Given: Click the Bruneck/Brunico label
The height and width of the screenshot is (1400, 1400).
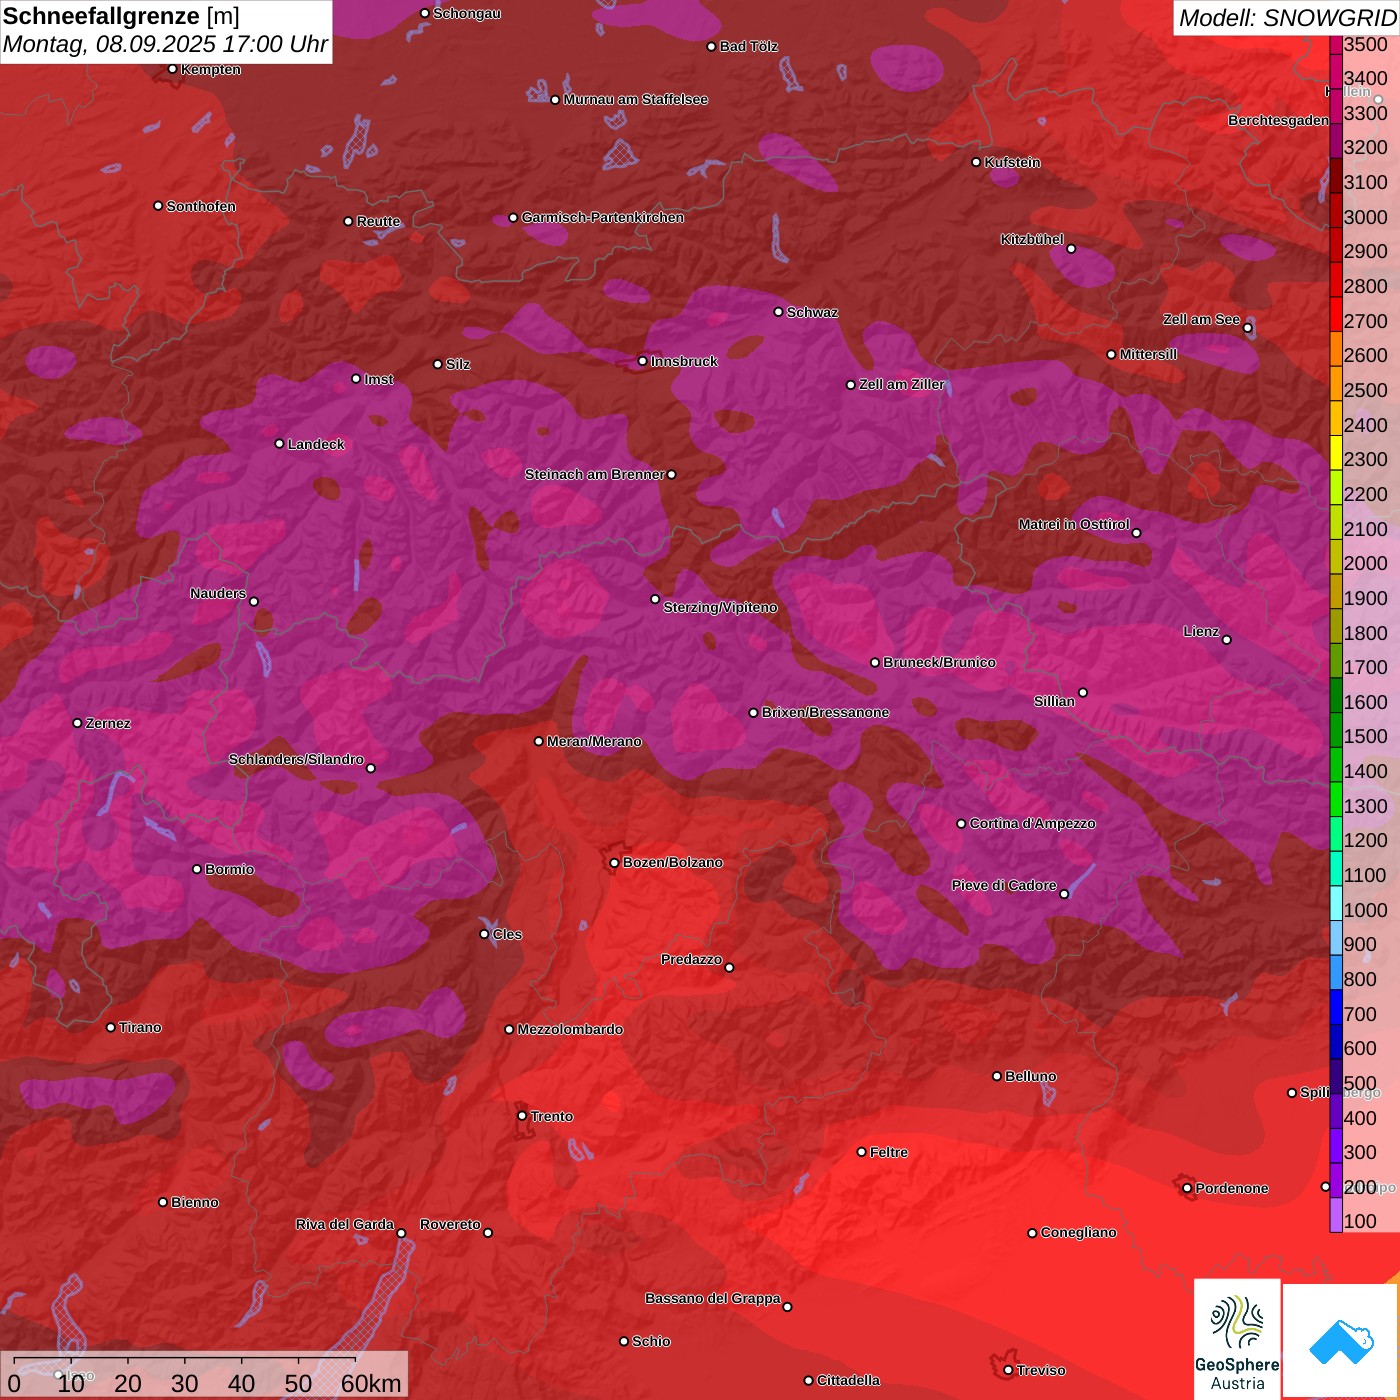Looking at the screenshot, I should point(939,662).
